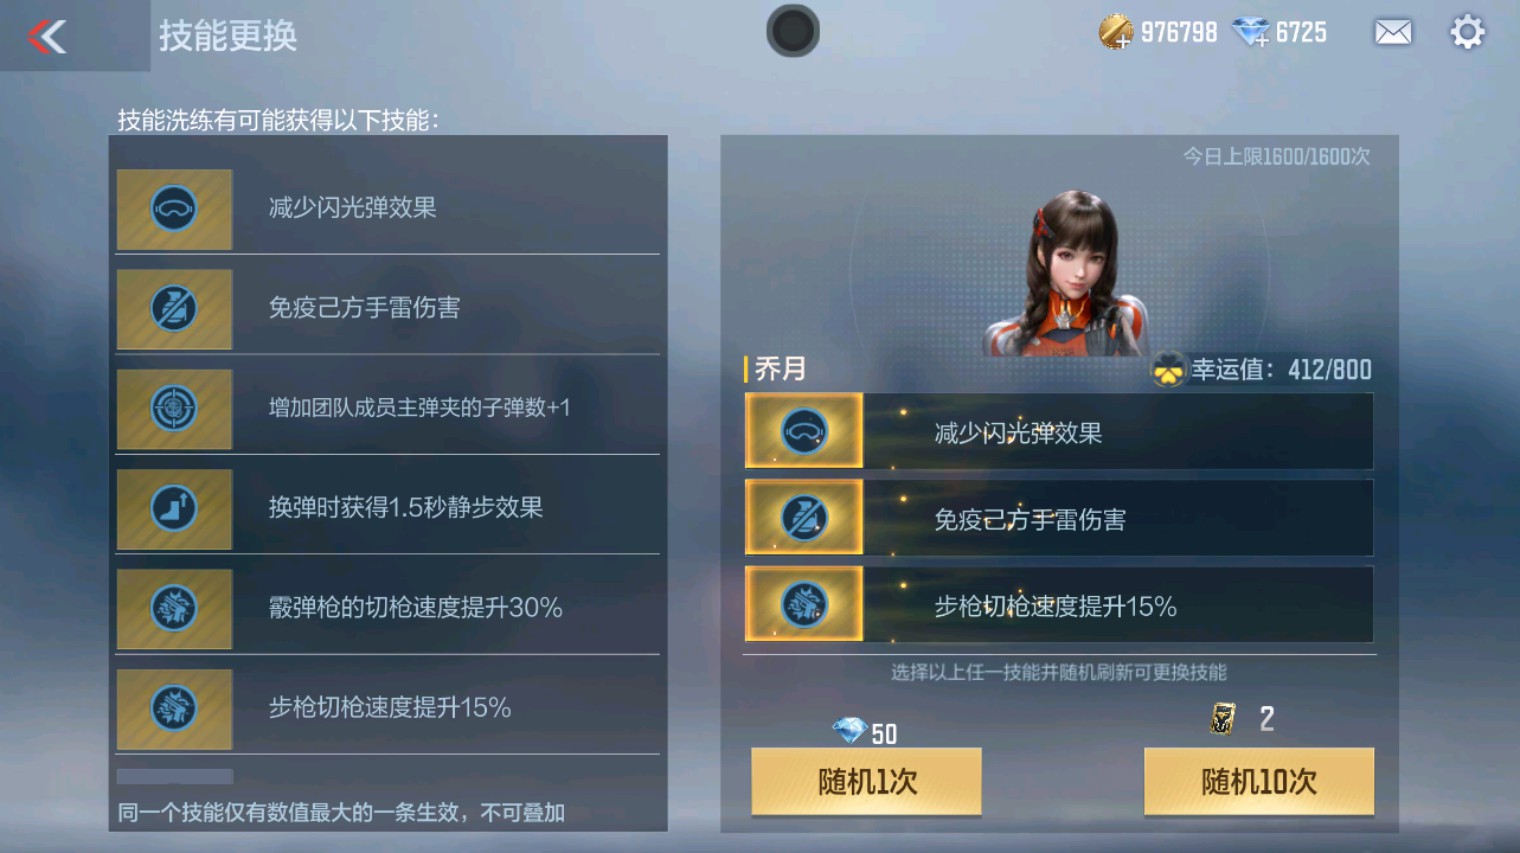Select 乔月's 减少闪光弹效果 skill slot
The width and height of the screenshot is (1520, 853).
[x=1059, y=431]
